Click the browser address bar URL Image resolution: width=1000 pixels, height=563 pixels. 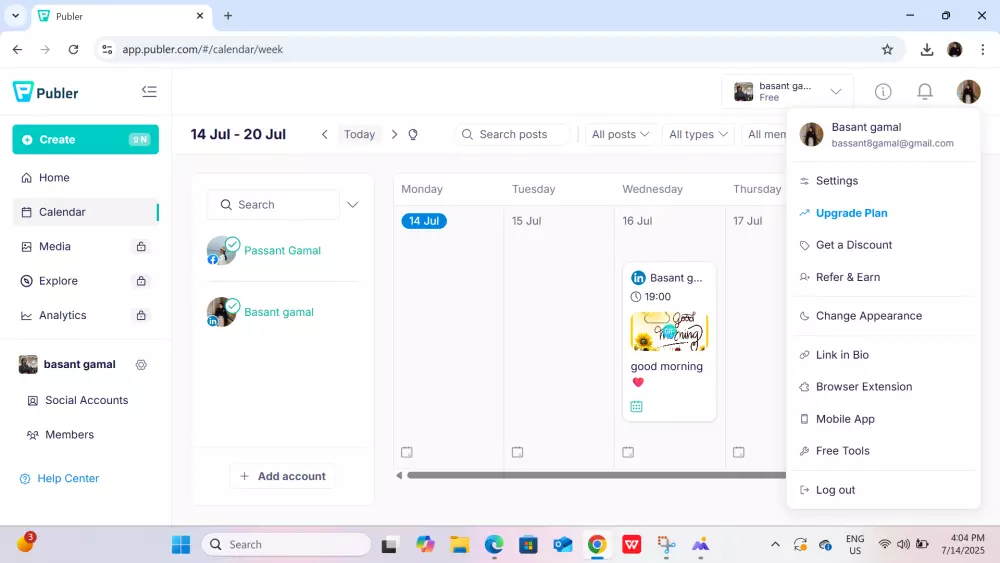[x=202, y=50]
